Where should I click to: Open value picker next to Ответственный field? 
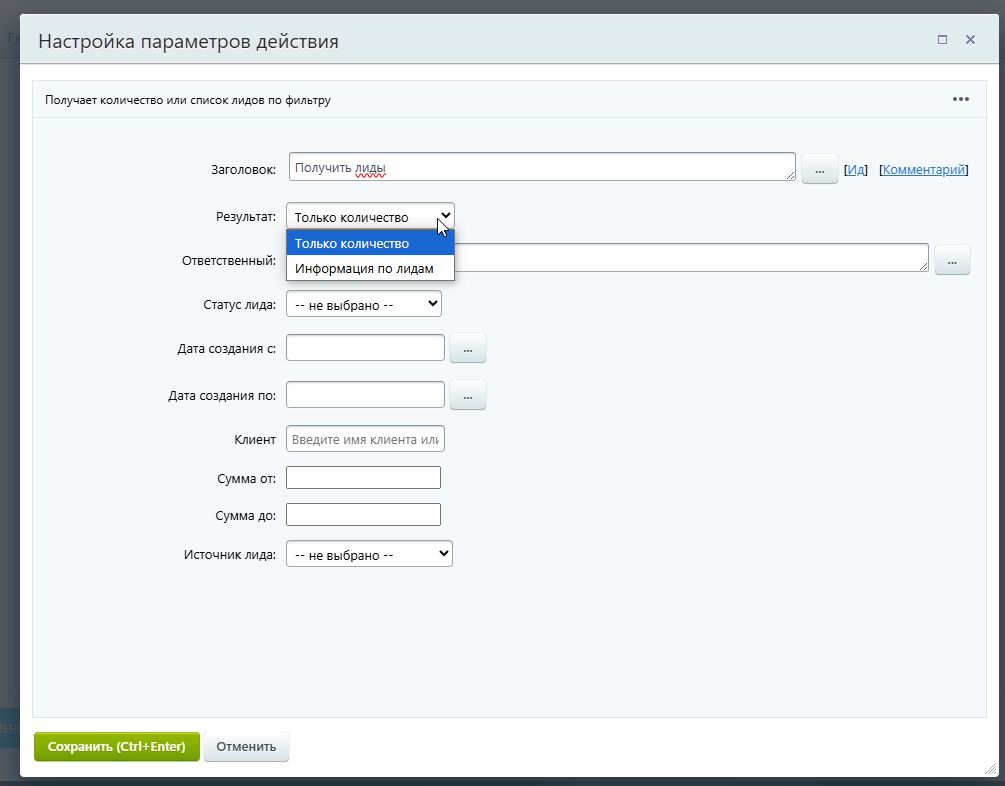951,260
